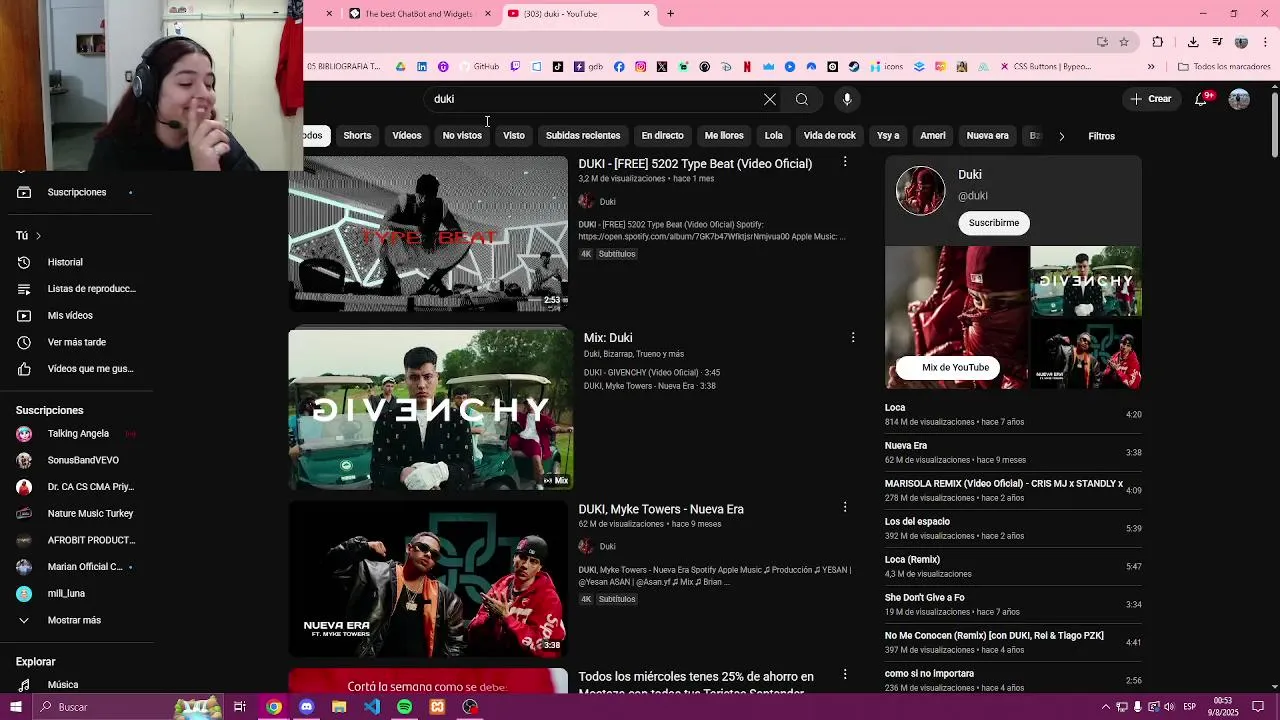Bookmark this page with the star icon
The image size is (1280, 720).
1124,42
